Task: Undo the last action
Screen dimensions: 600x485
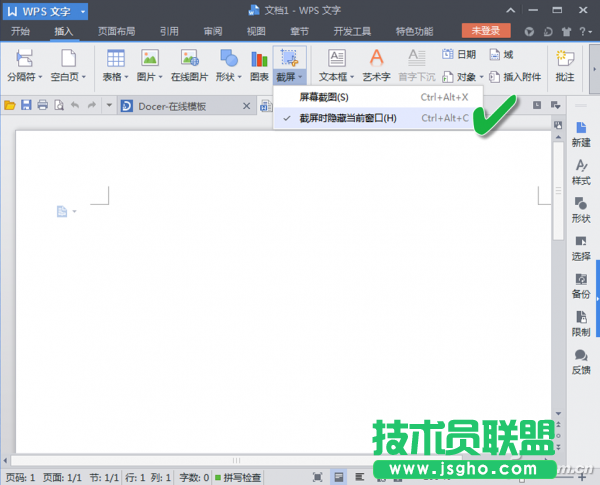Action: pyautogui.click(x=75, y=105)
